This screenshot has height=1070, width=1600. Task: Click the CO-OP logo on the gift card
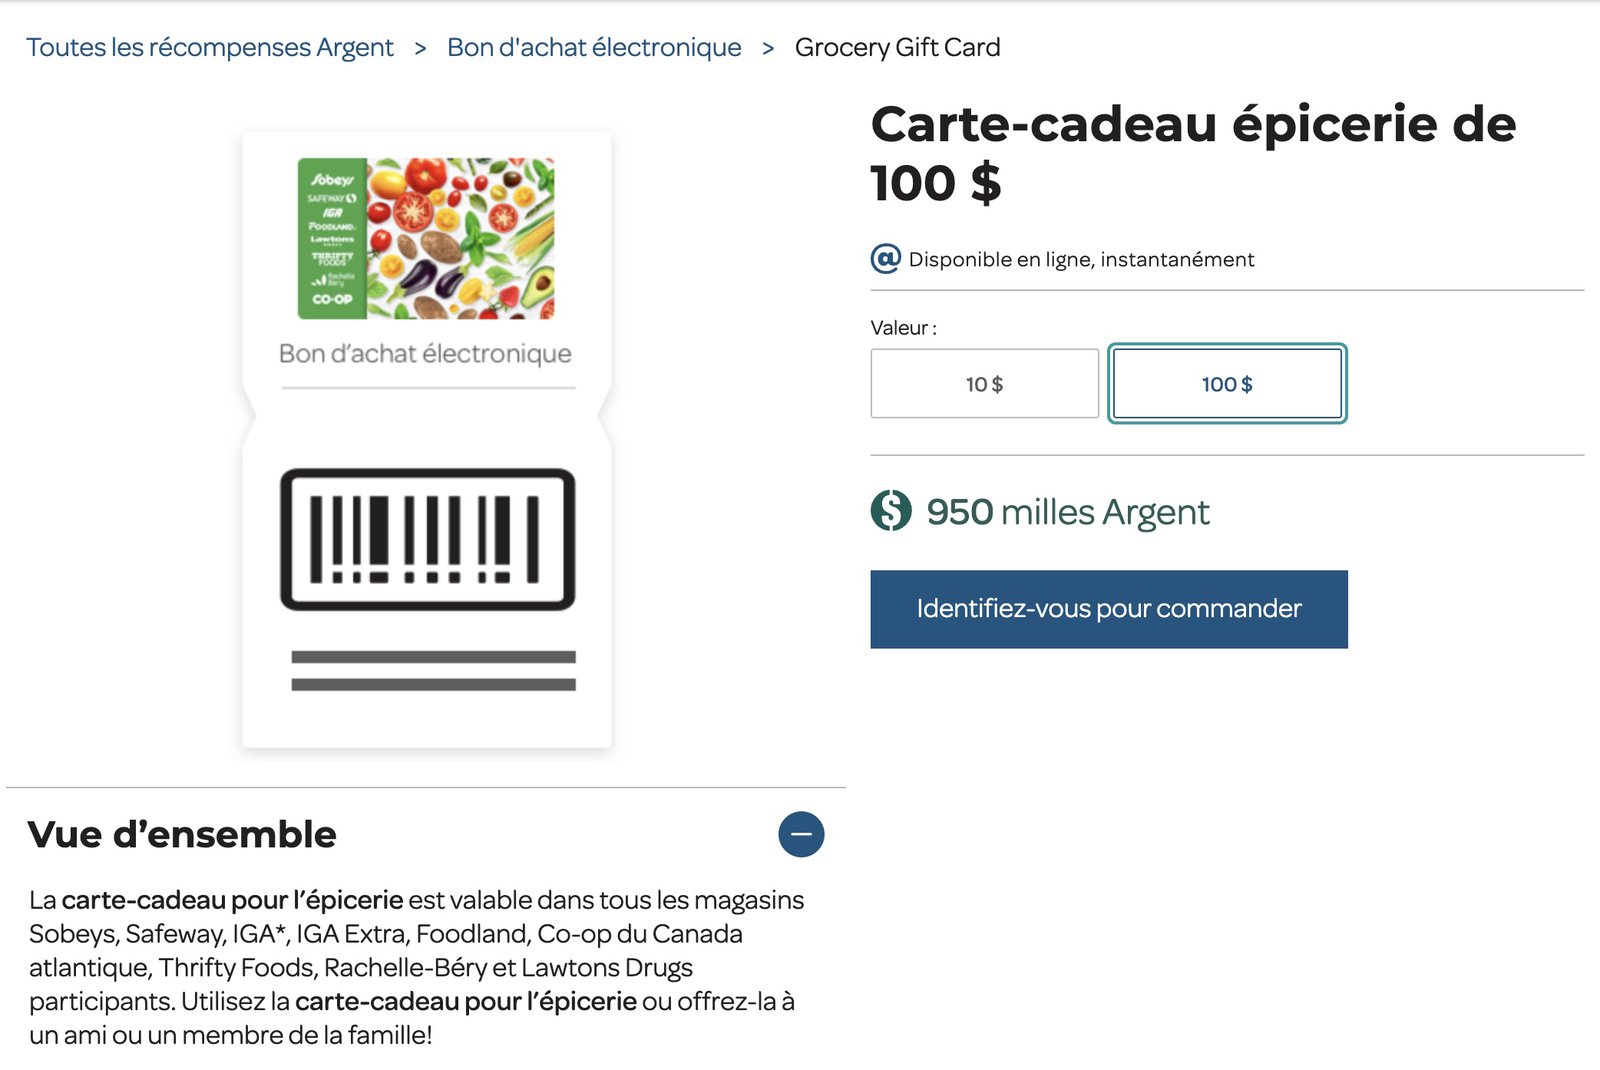[331, 300]
